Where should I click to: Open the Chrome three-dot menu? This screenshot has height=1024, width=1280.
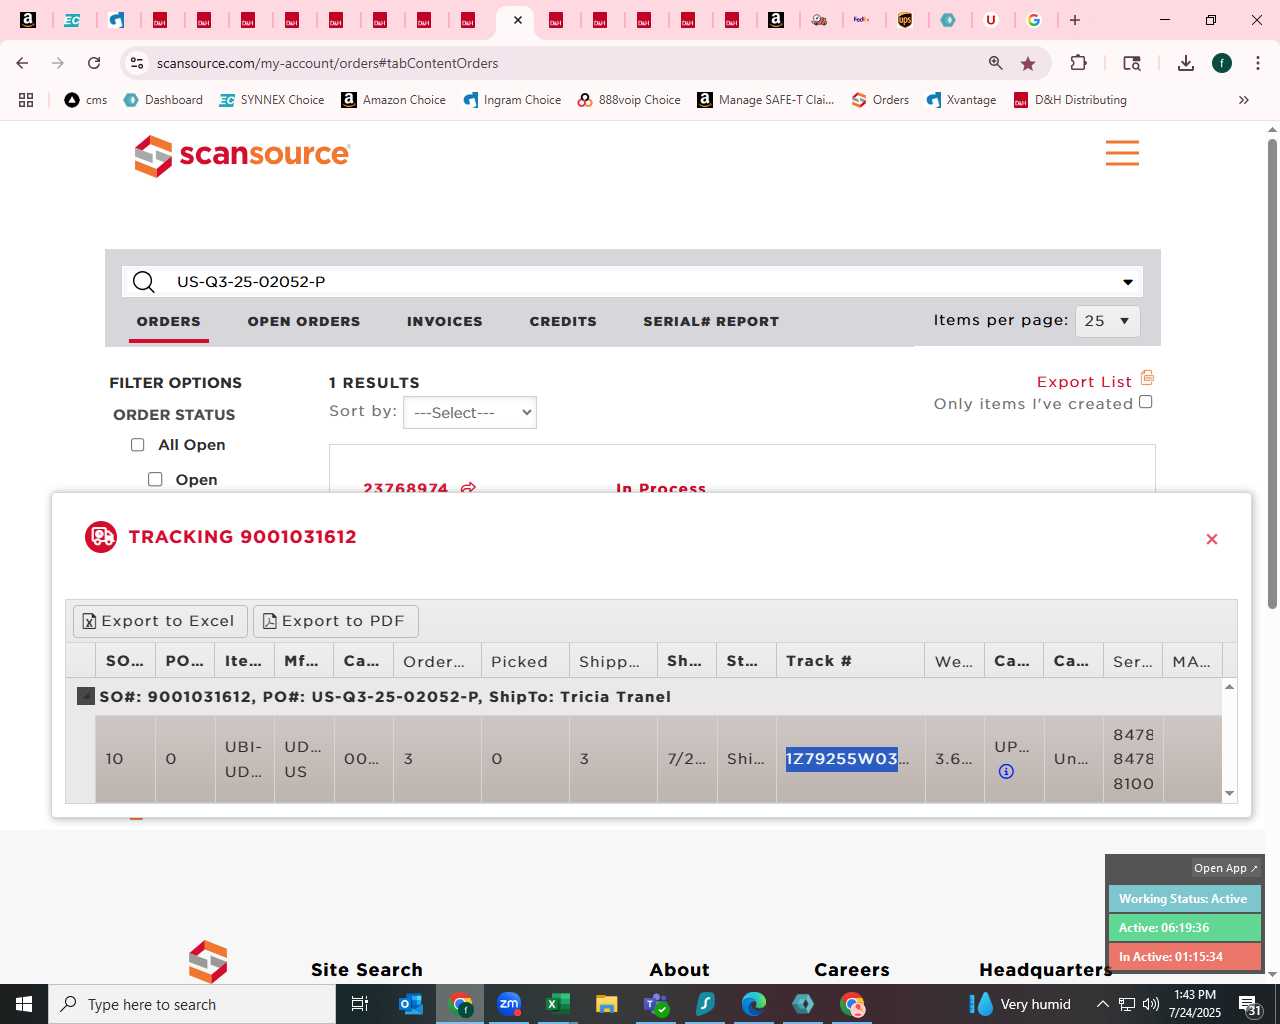pyautogui.click(x=1256, y=63)
